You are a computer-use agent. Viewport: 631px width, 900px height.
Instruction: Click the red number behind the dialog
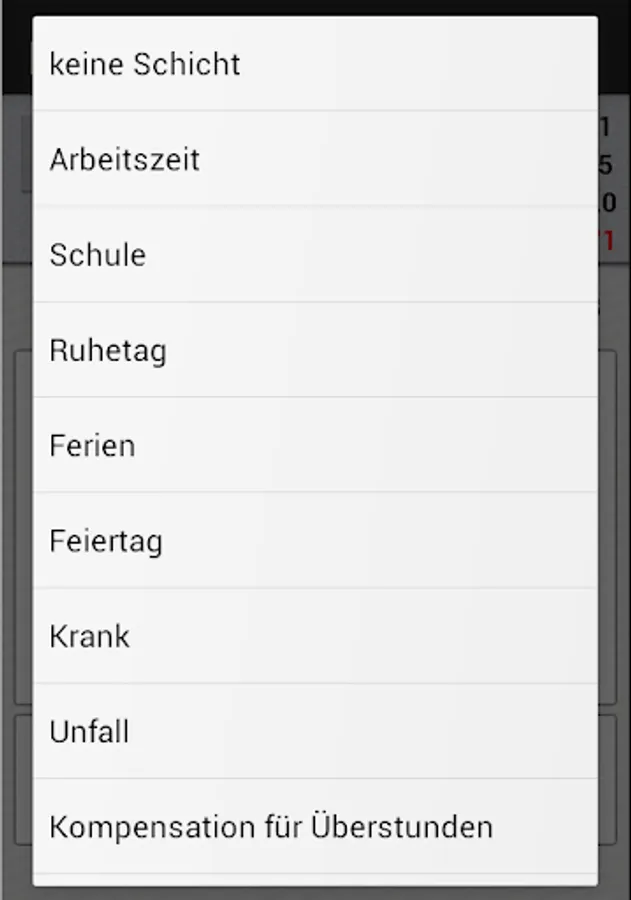click(606, 240)
